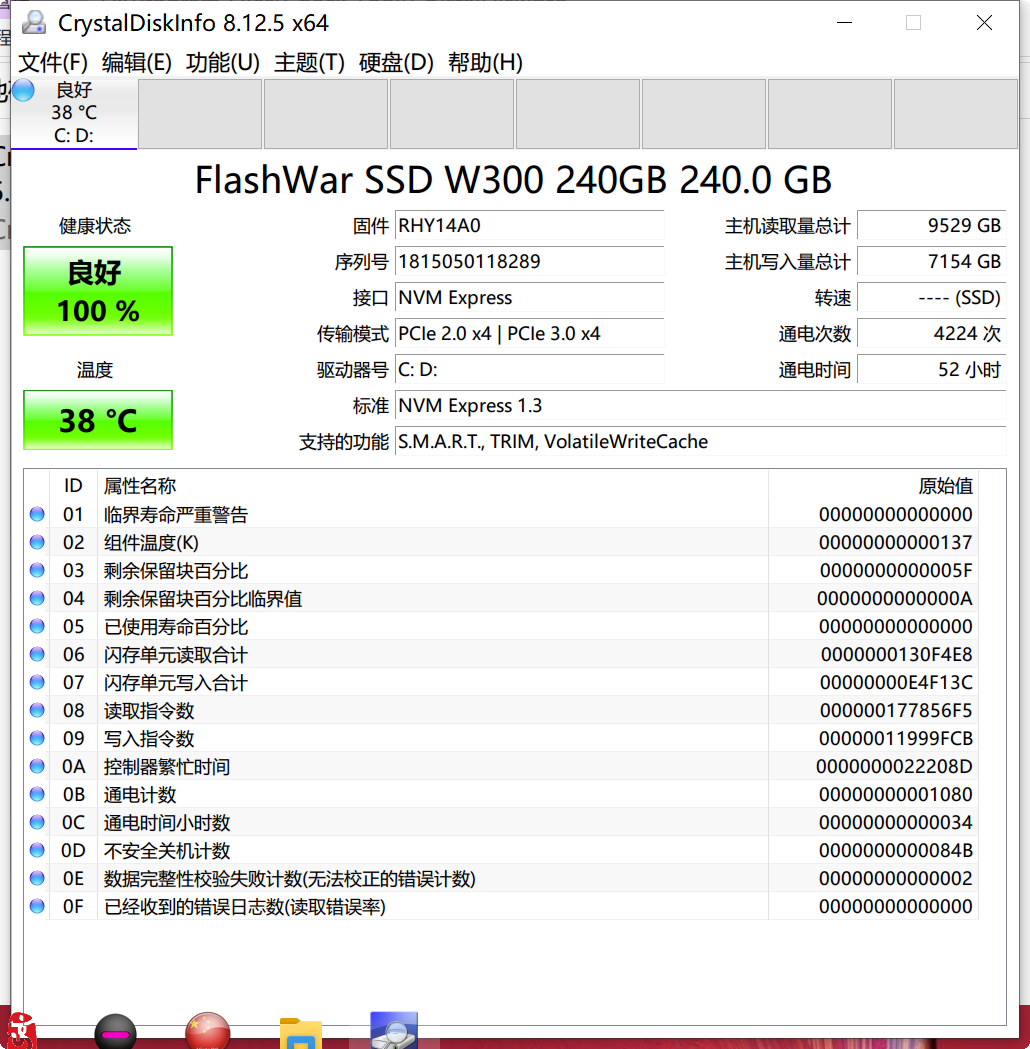Open the 硬盘(D) menu
Screen dimensions: 1030x1049
point(396,63)
